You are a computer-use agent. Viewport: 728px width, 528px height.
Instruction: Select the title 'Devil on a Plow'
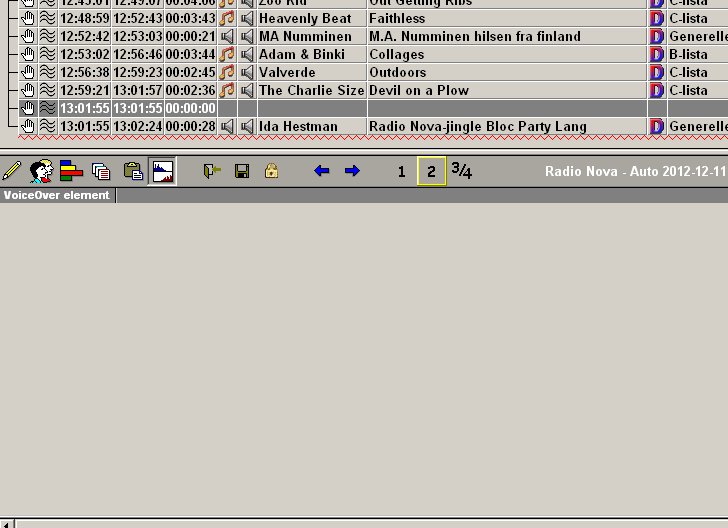[x=419, y=90]
